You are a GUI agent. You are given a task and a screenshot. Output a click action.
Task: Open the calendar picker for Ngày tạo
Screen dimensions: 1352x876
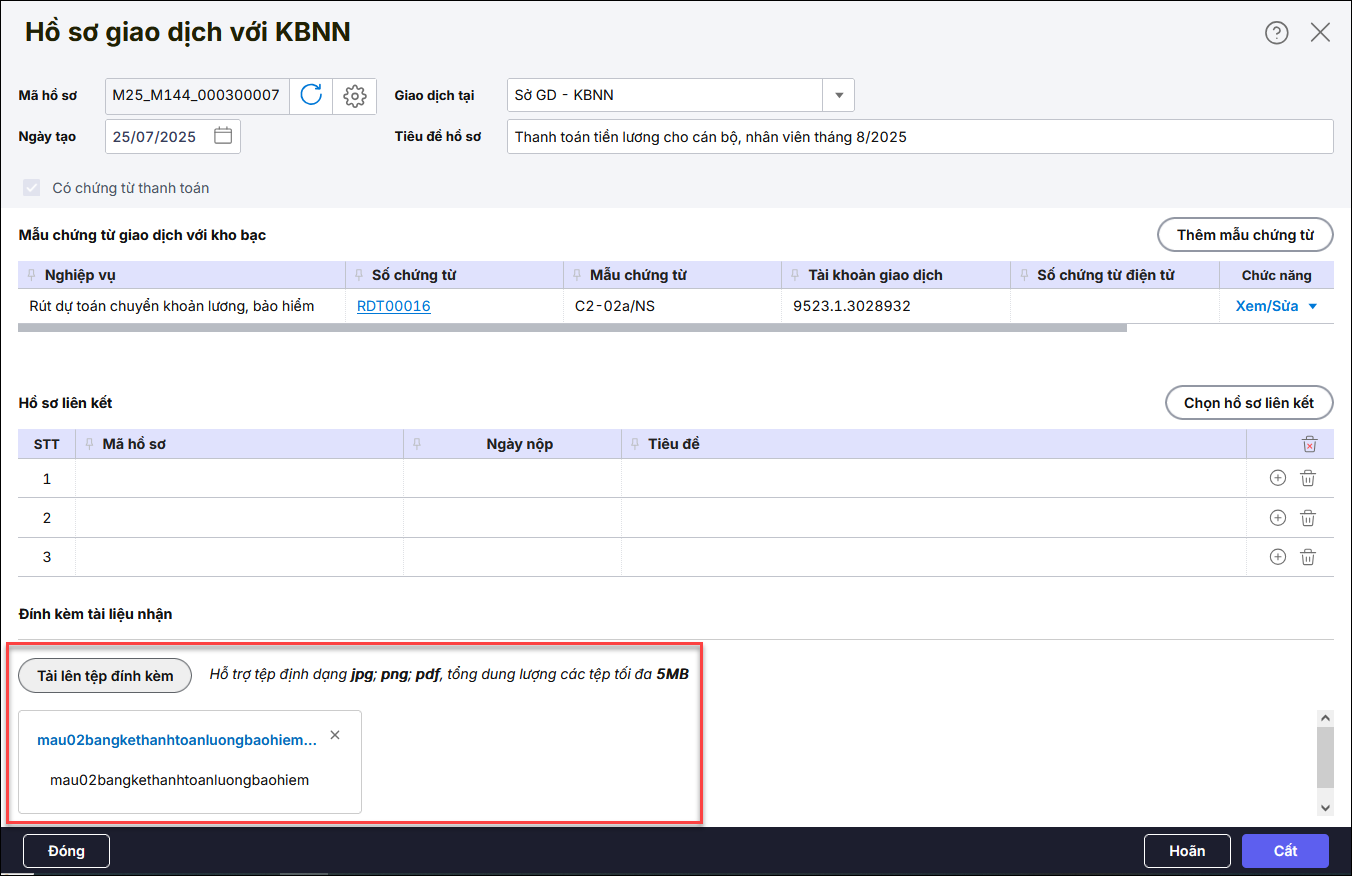223,137
